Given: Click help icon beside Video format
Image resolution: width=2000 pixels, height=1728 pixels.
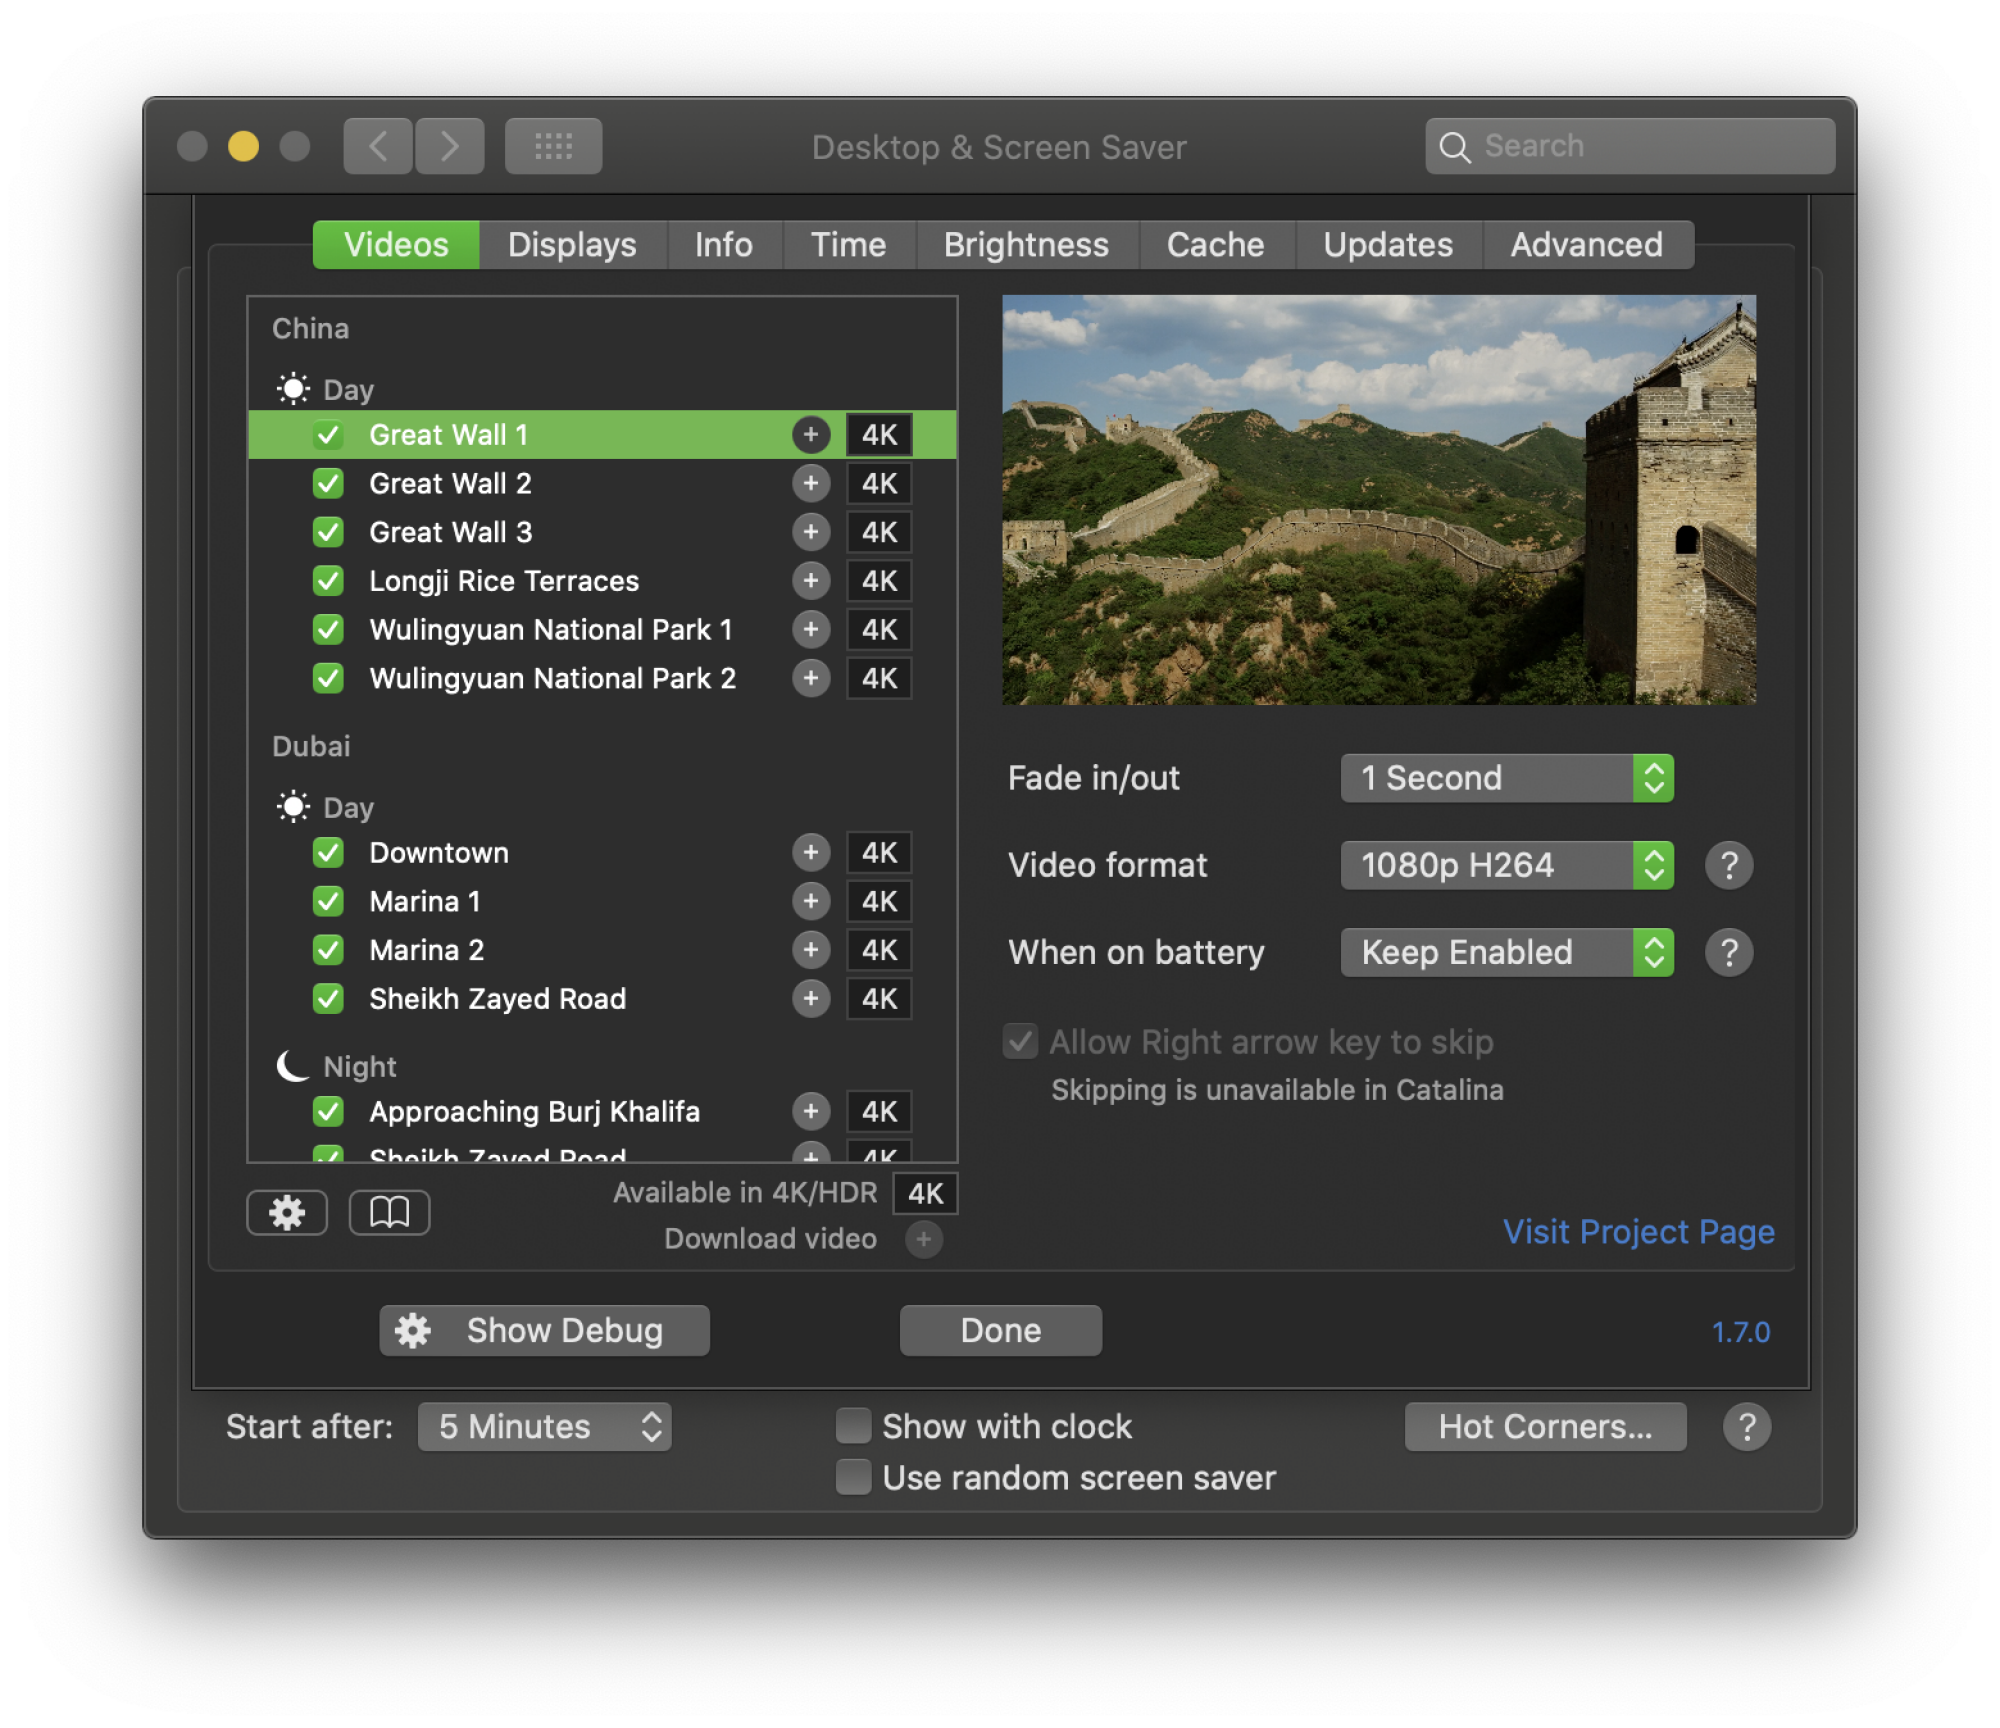Looking at the screenshot, I should pos(1729,866).
